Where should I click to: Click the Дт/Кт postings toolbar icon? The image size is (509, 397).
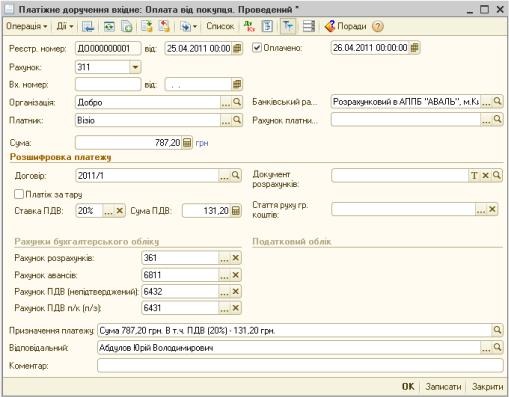pyautogui.click(x=249, y=26)
